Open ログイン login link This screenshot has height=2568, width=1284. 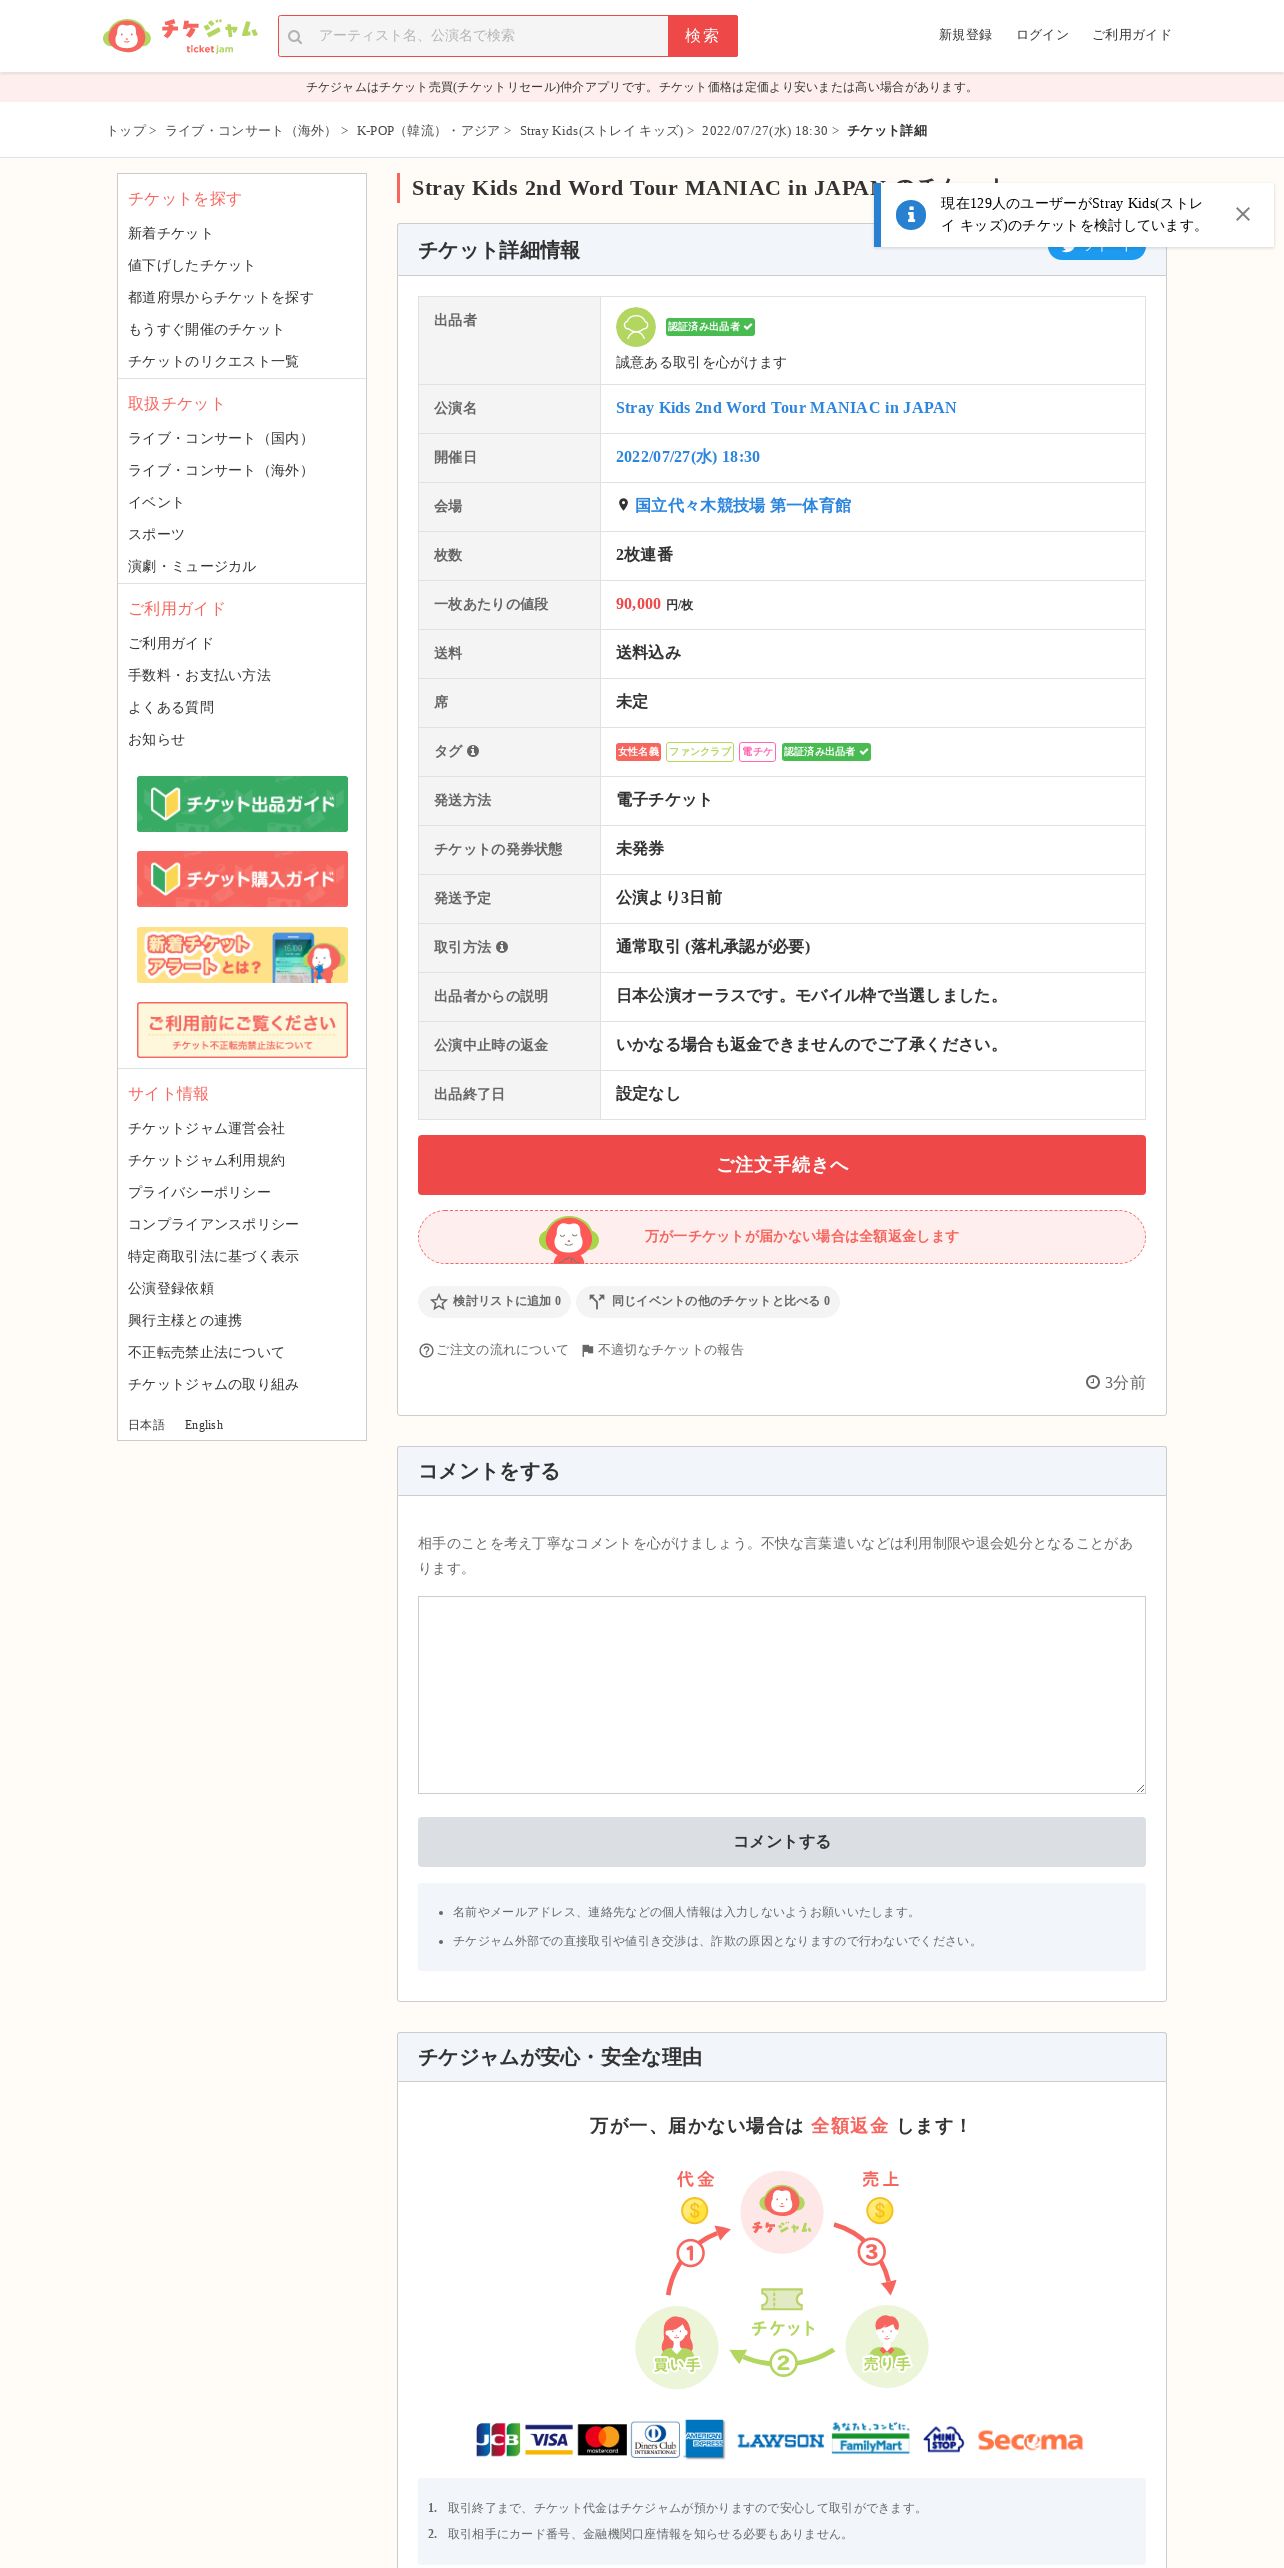tap(1042, 35)
